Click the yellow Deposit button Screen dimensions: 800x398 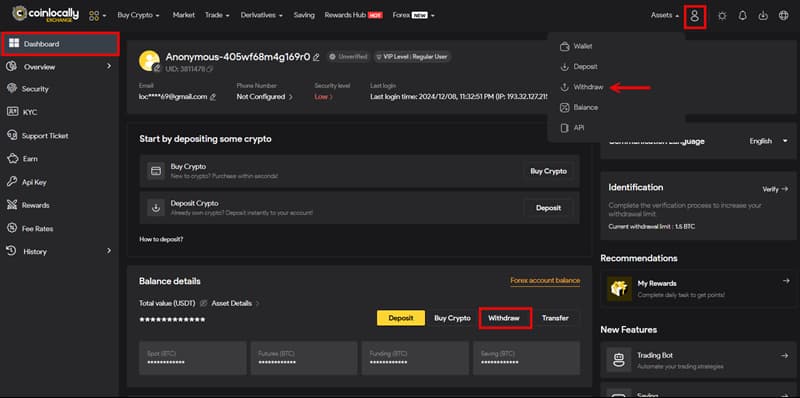pyautogui.click(x=401, y=318)
